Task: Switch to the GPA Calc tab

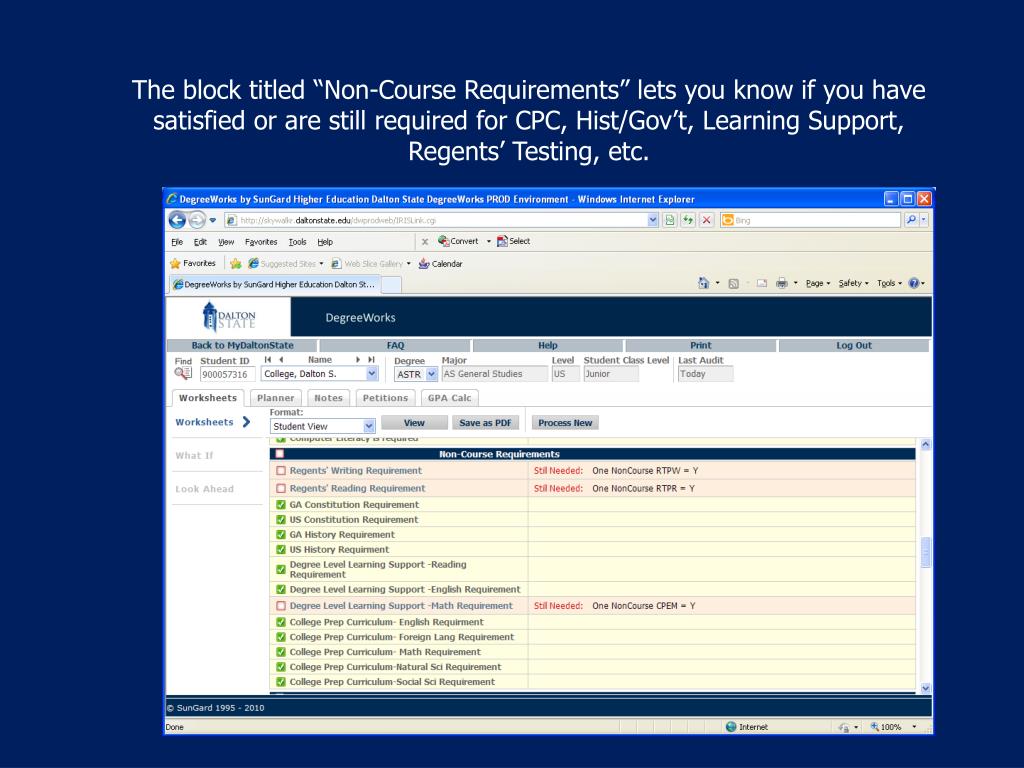Action: click(449, 398)
